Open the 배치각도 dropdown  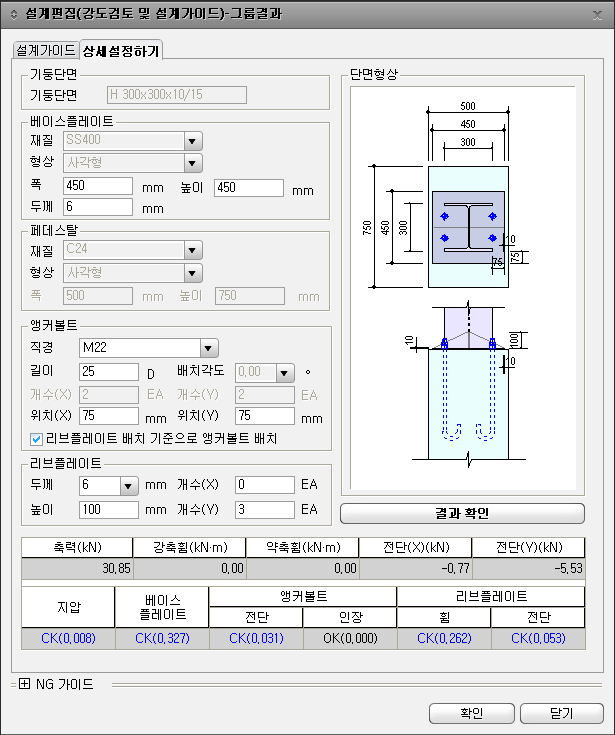pos(284,373)
